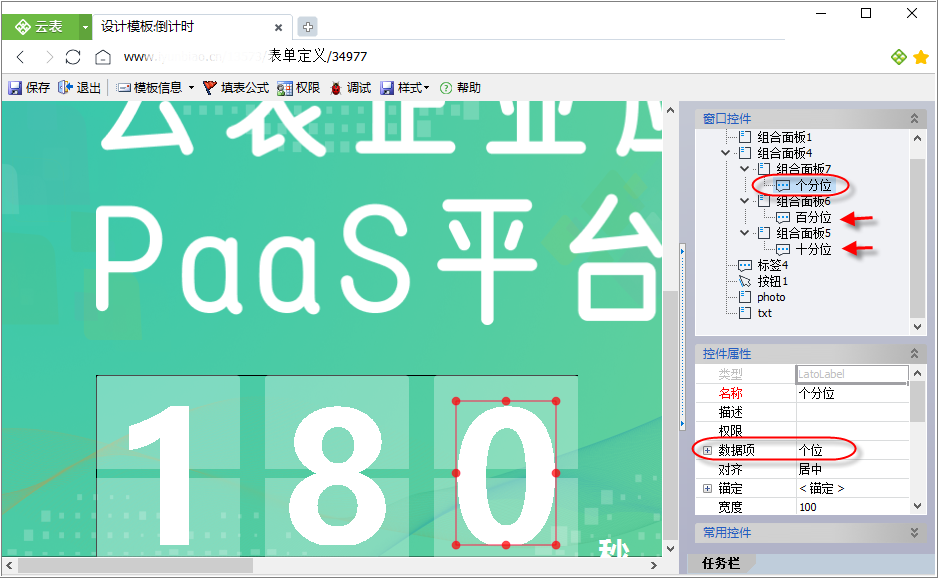This screenshot has height=578, width=938.
Task: Click the side panel splitter handle
Action: point(682,338)
